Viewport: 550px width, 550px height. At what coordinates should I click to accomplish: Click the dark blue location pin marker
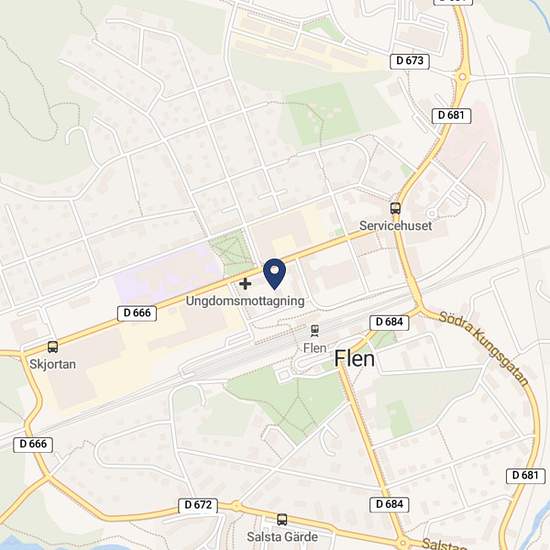coord(275,274)
